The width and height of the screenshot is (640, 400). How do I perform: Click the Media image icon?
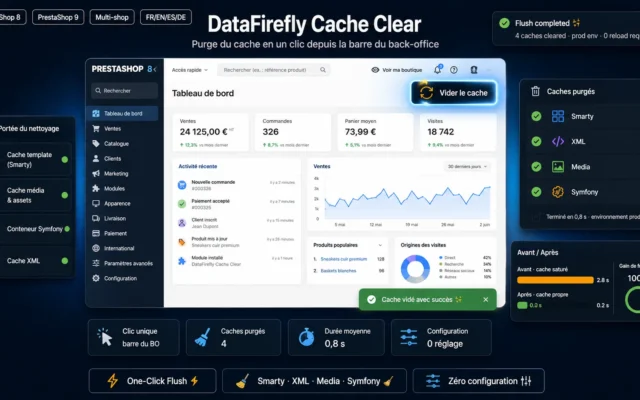(558, 167)
